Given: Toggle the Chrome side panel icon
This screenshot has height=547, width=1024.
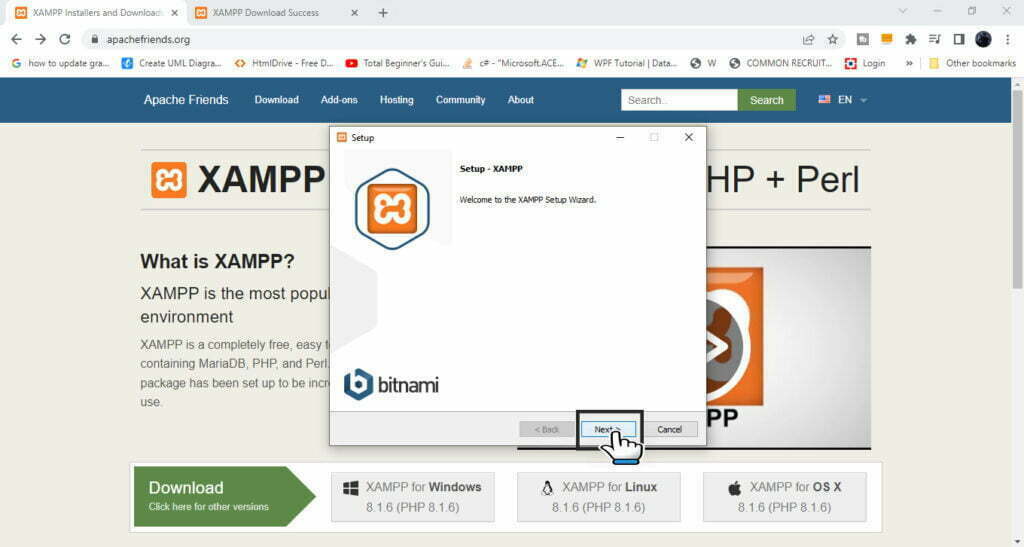Looking at the screenshot, I should (958, 40).
